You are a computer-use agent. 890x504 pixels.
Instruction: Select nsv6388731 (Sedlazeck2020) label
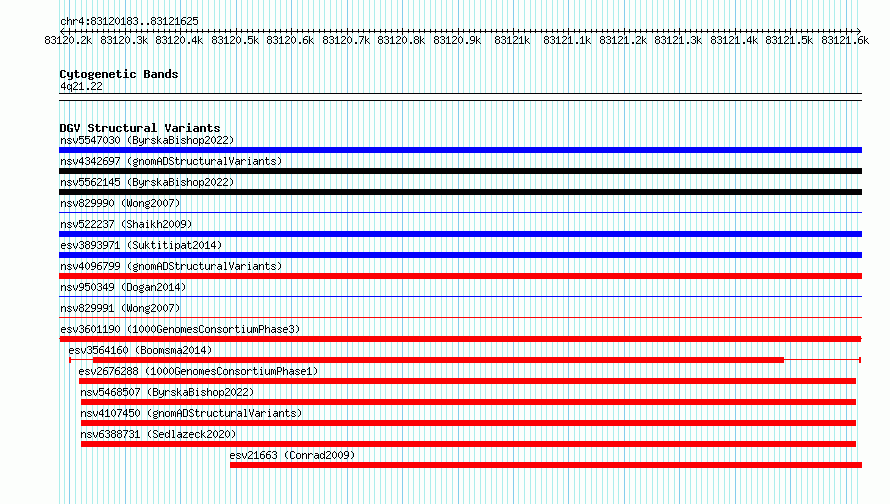click(158, 434)
